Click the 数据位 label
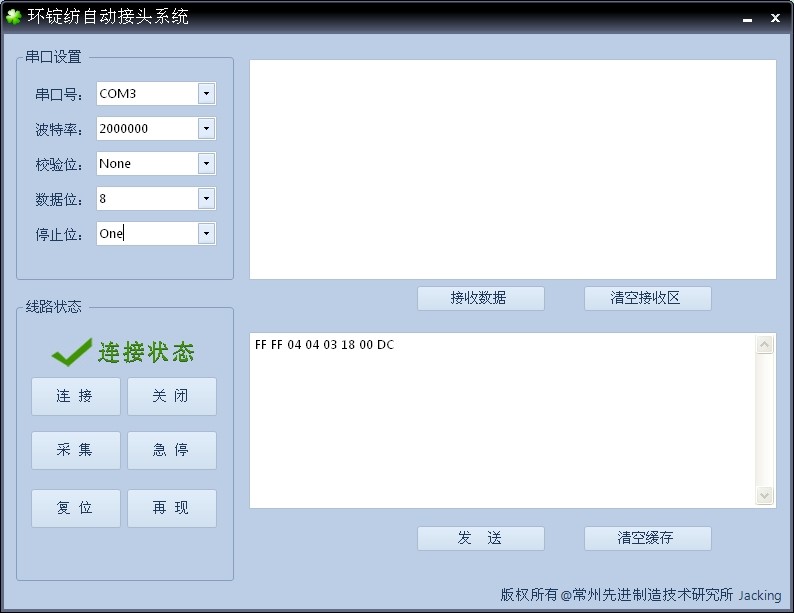The height and width of the screenshot is (613, 794). coord(59,199)
